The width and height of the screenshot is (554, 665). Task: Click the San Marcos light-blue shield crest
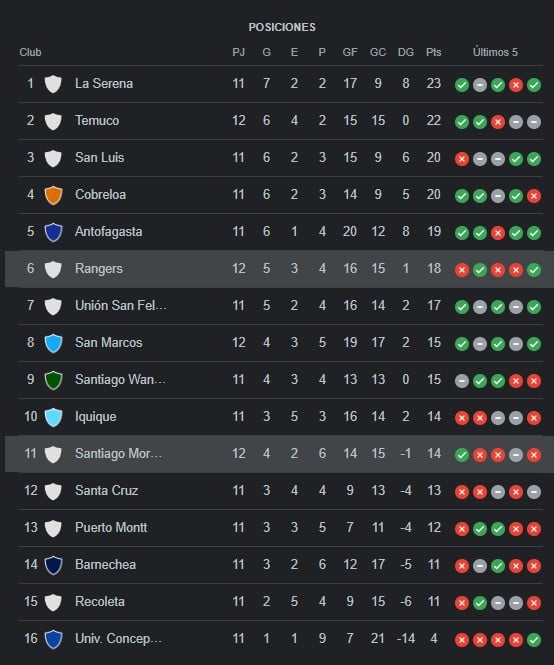[53, 343]
